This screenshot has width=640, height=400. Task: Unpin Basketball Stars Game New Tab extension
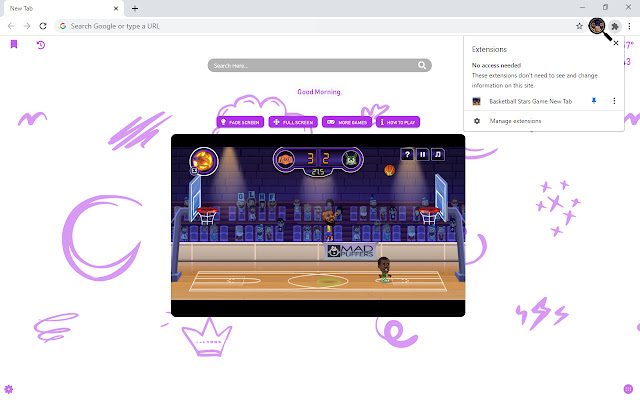(x=594, y=101)
